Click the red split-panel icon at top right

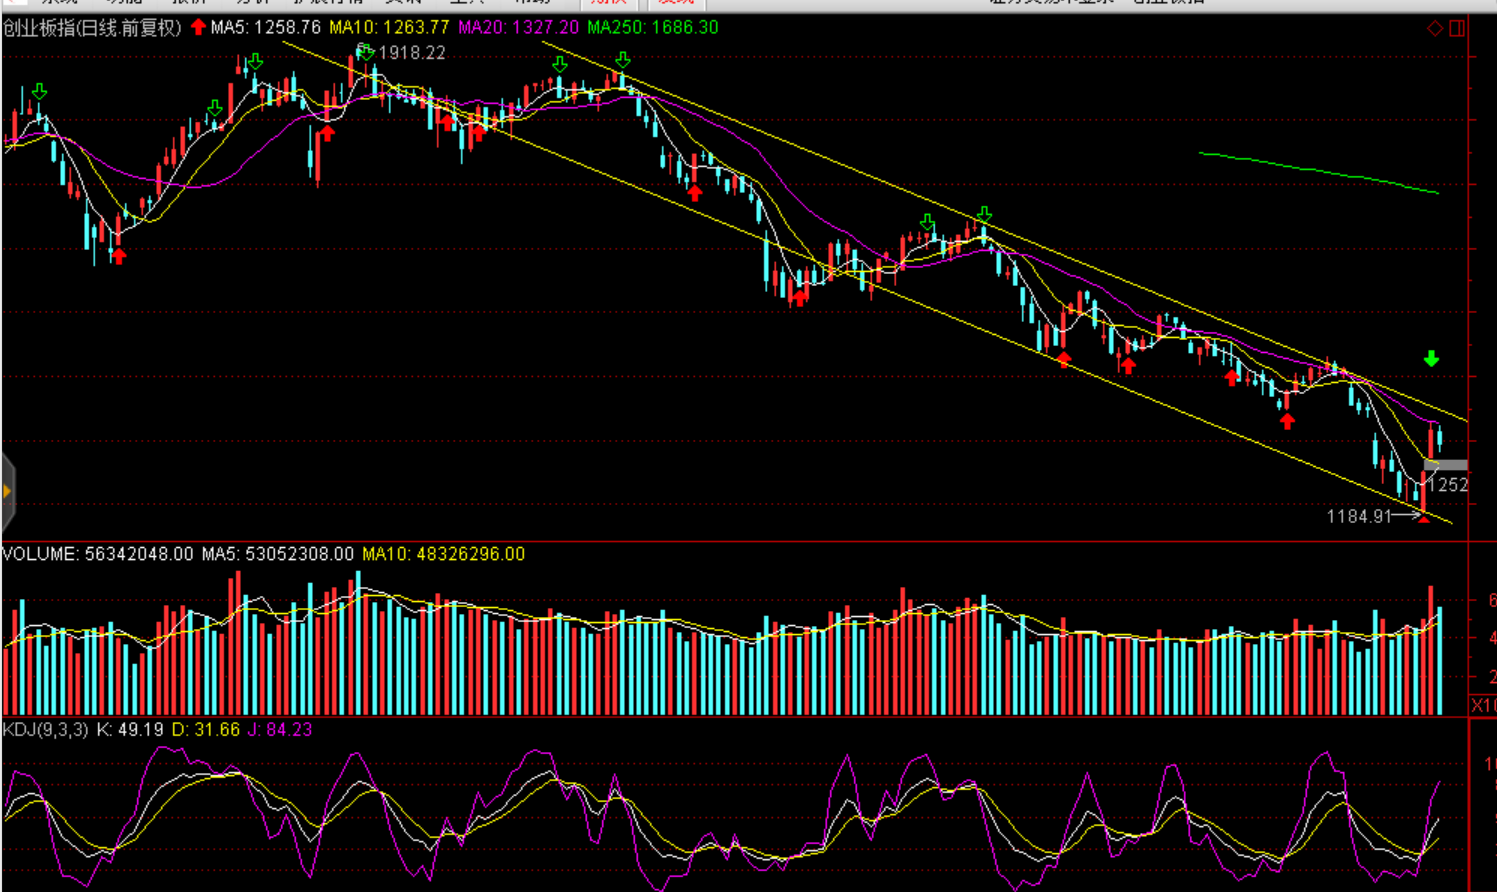click(x=1457, y=28)
